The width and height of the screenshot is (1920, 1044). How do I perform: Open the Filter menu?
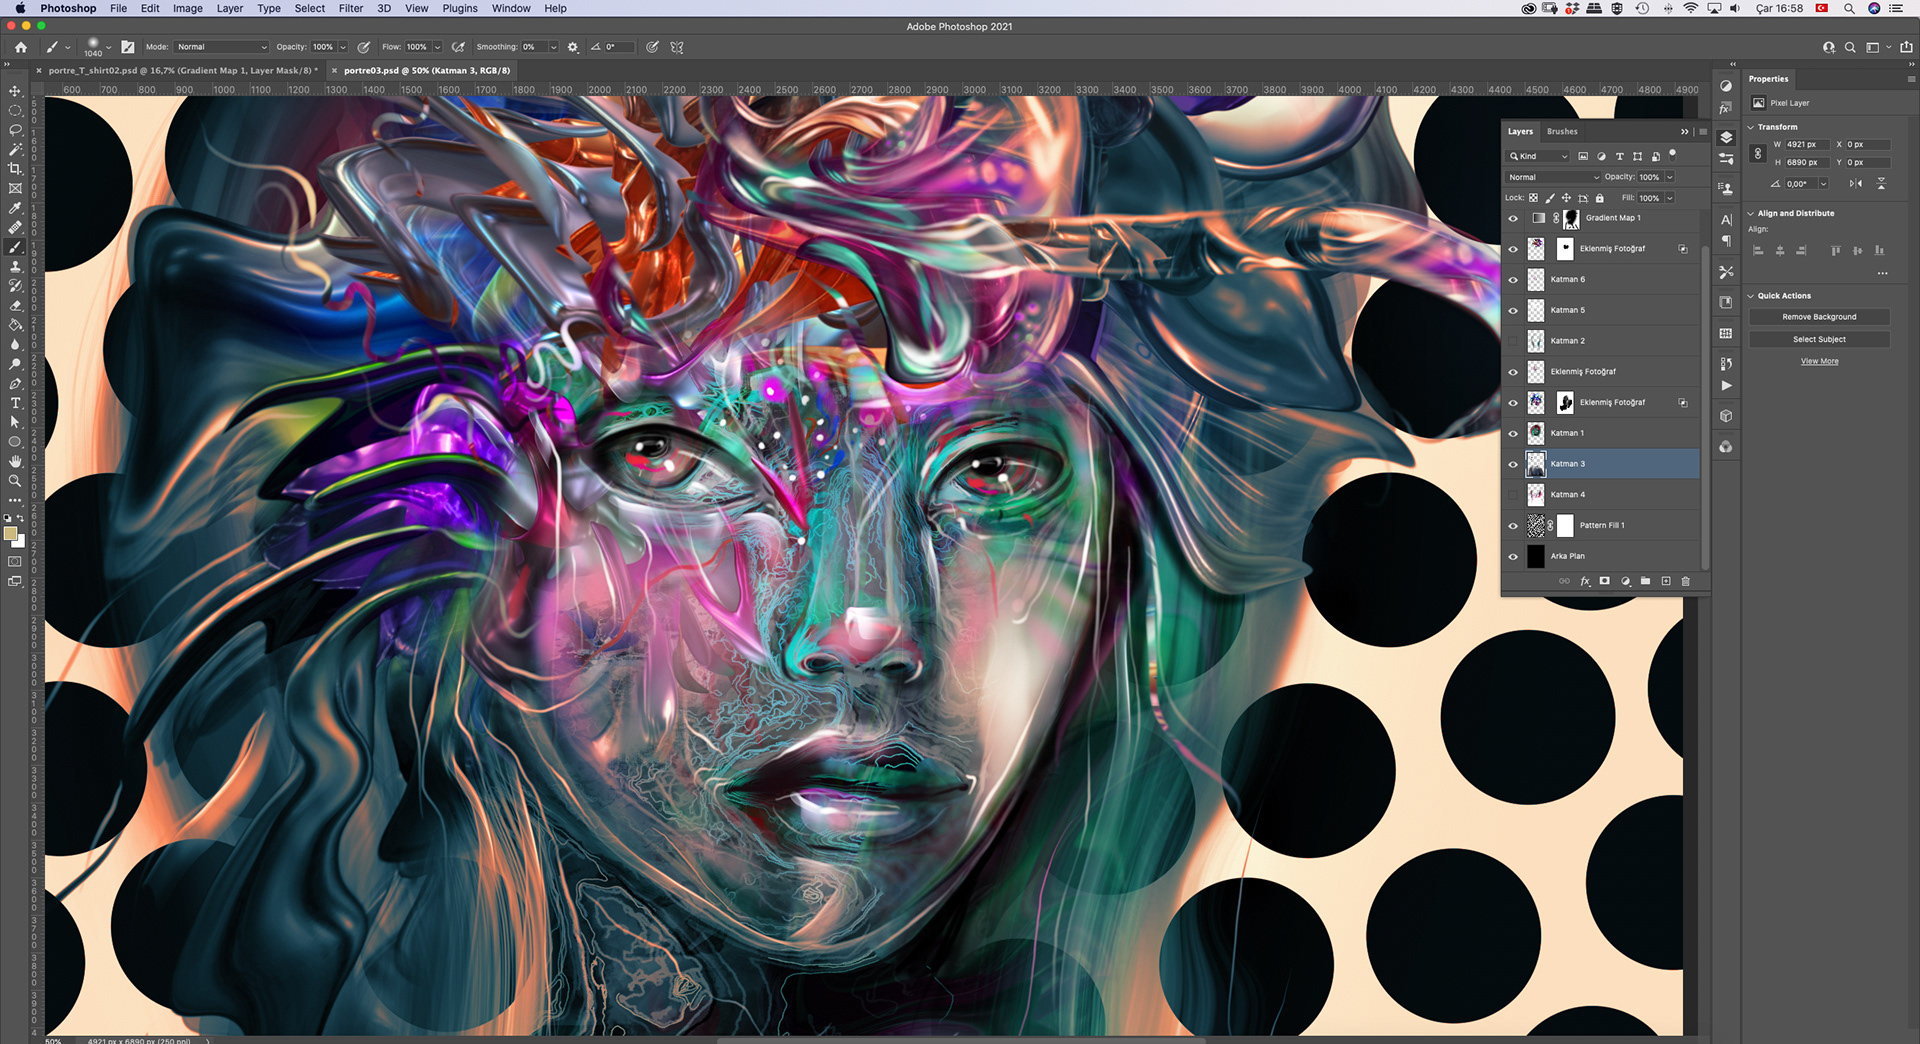pos(351,8)
